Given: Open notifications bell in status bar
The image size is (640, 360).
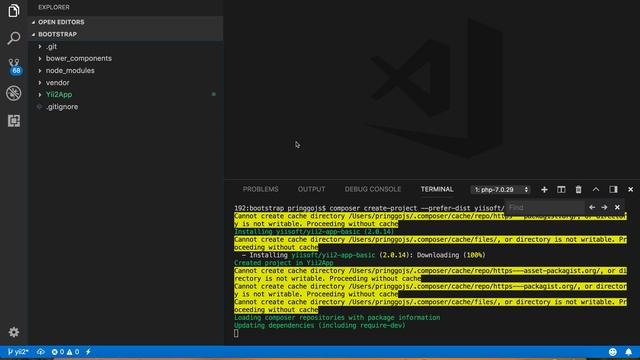Looking at the screenshot, I should coord(629,352).
